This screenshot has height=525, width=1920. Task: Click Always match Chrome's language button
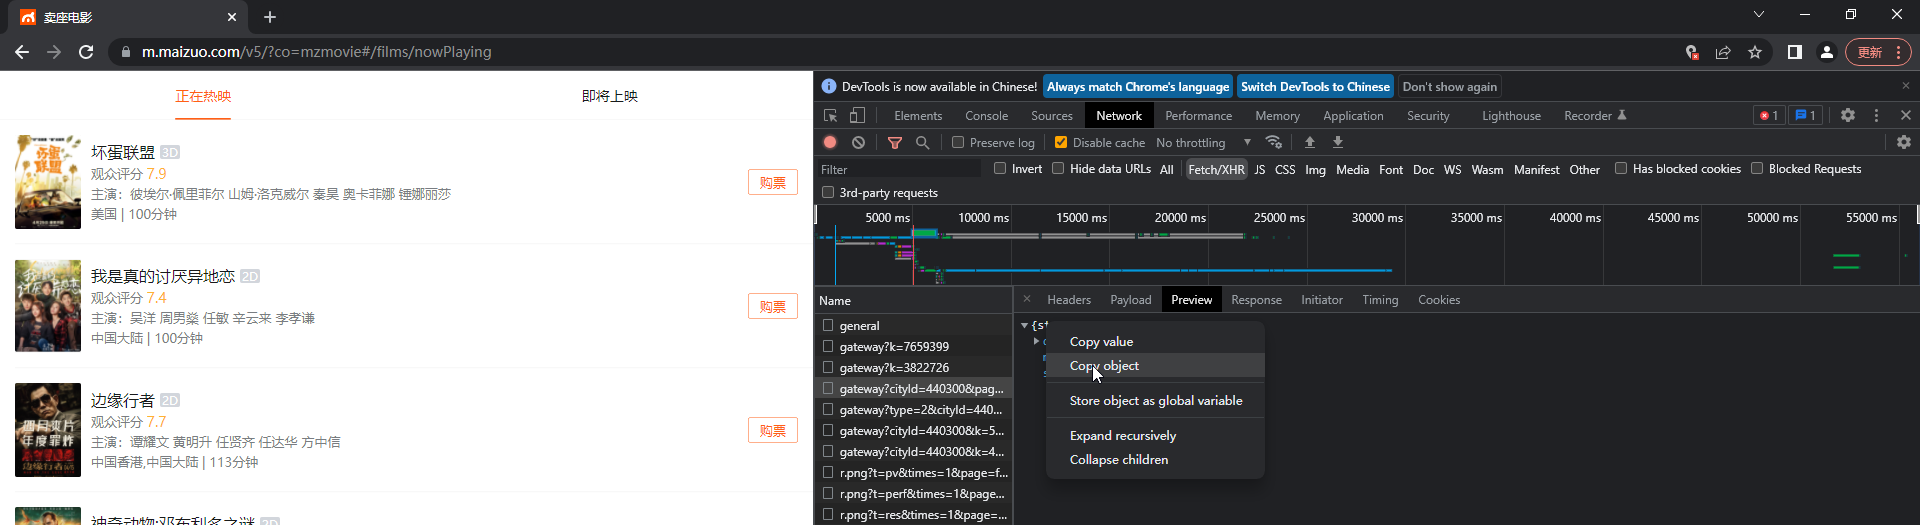pos(1138,87)
